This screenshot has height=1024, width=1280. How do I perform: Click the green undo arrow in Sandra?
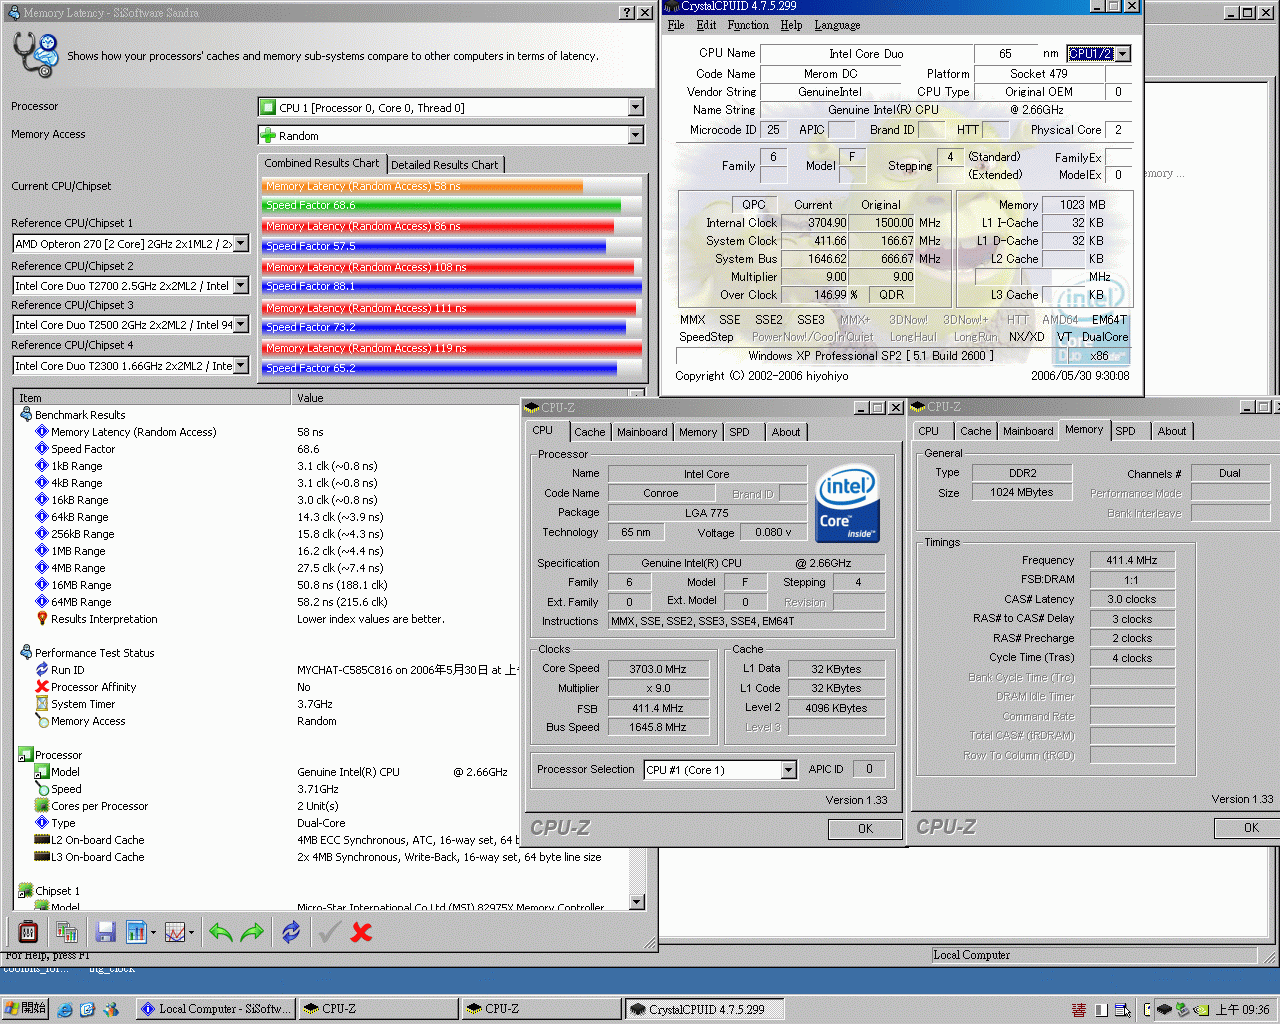[220, 931]
